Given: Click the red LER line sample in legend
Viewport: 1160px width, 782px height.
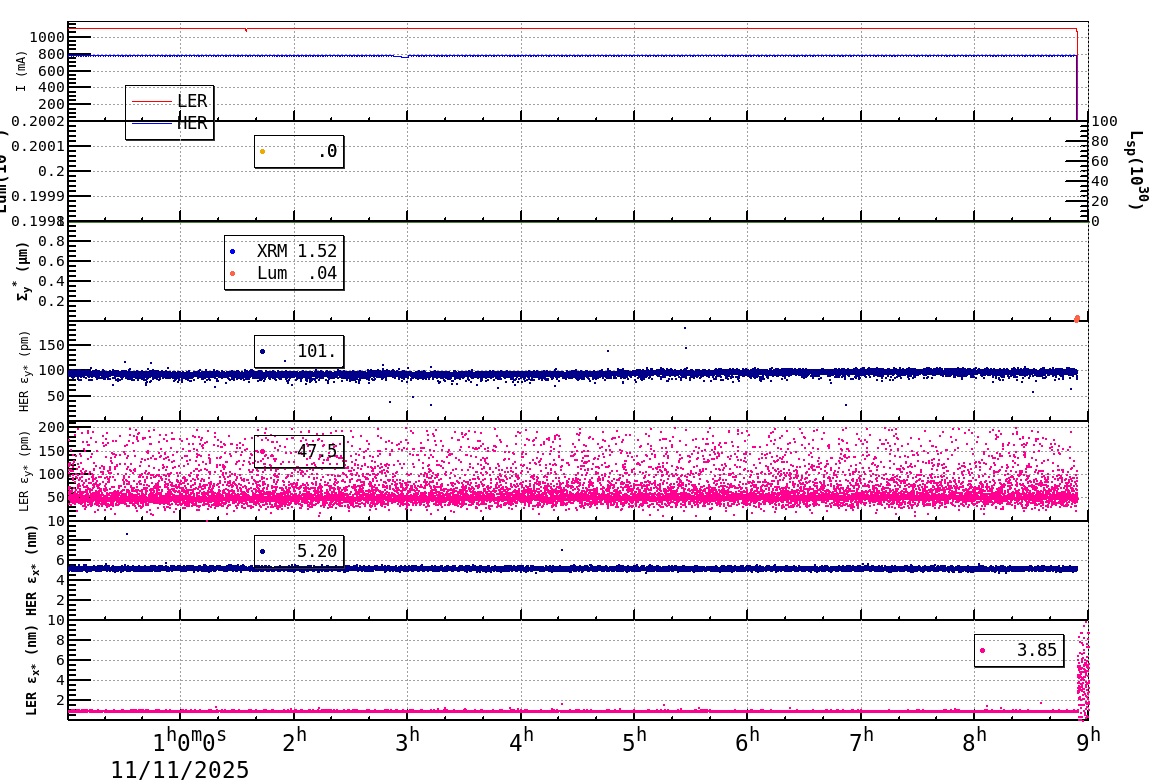Looking at the screenshot, I should 152,101.
